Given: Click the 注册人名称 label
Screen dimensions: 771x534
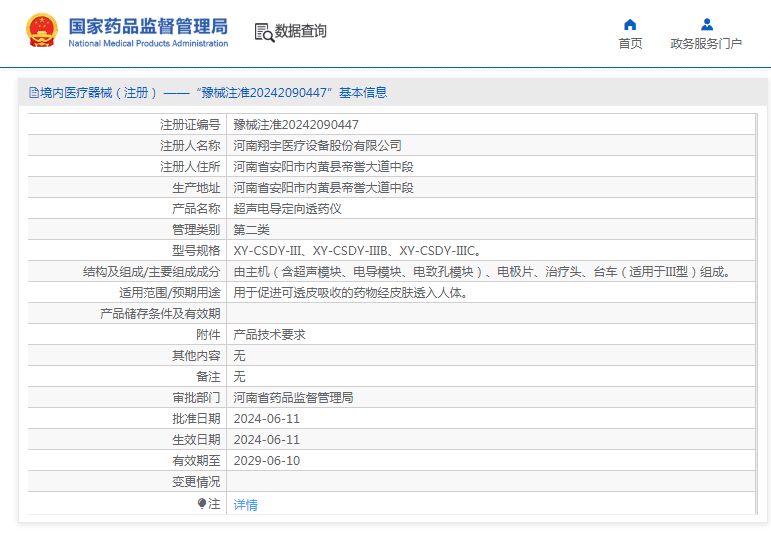Looking at the screenshot, I should point(190,146).
